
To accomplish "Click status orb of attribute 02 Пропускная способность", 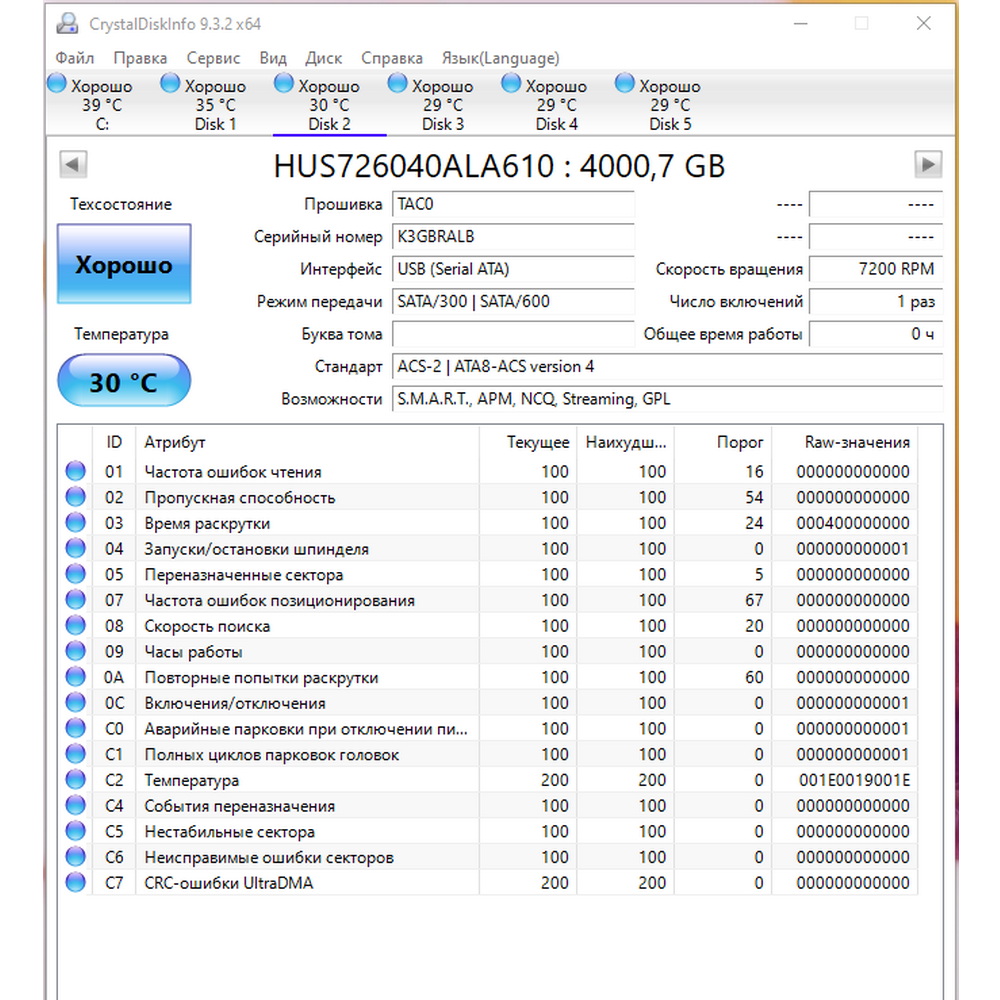I will click(x=75, y=497).
